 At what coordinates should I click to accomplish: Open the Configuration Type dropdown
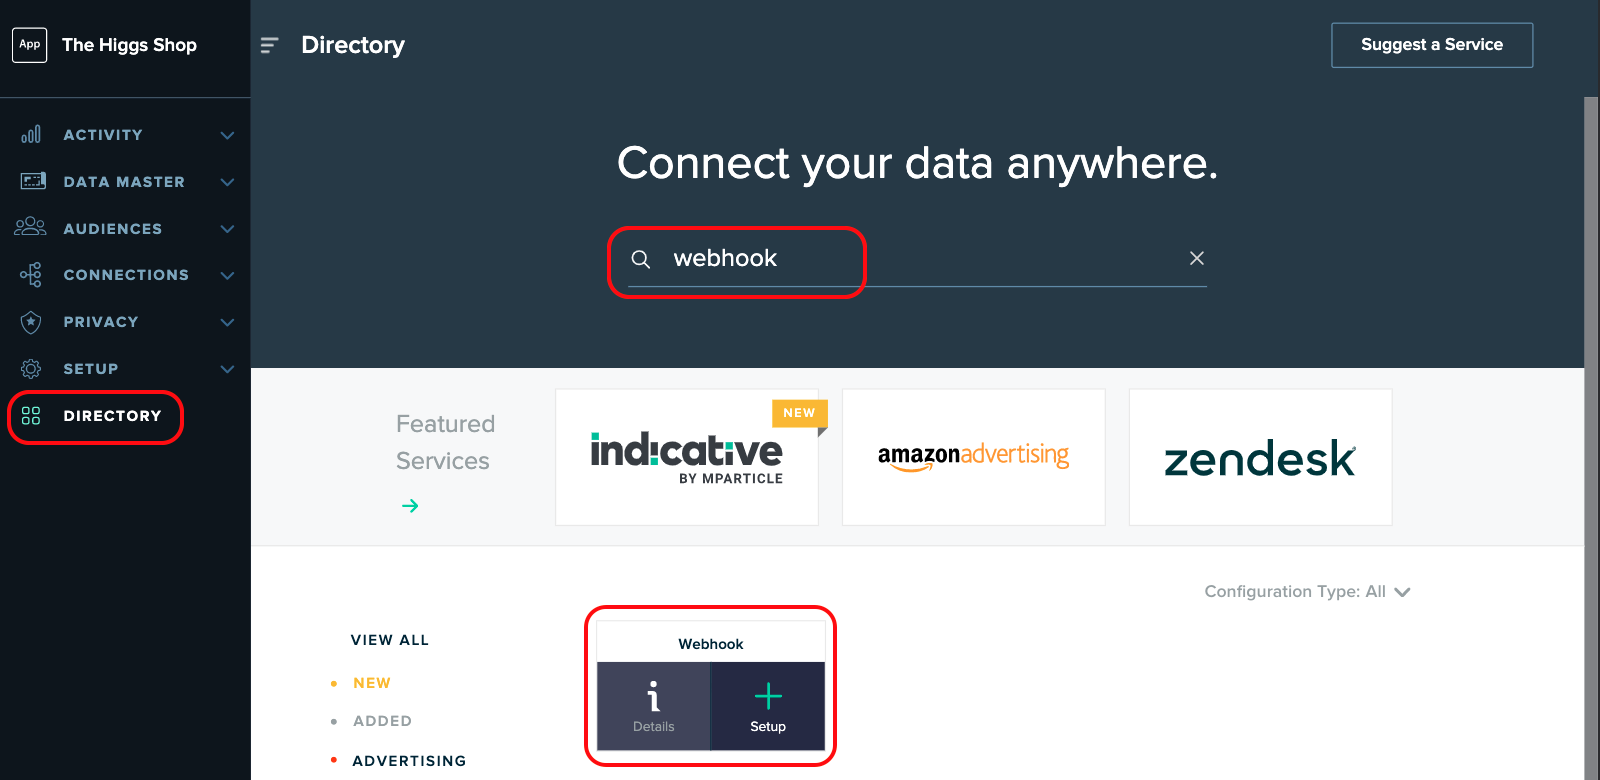click(1307, 592)
